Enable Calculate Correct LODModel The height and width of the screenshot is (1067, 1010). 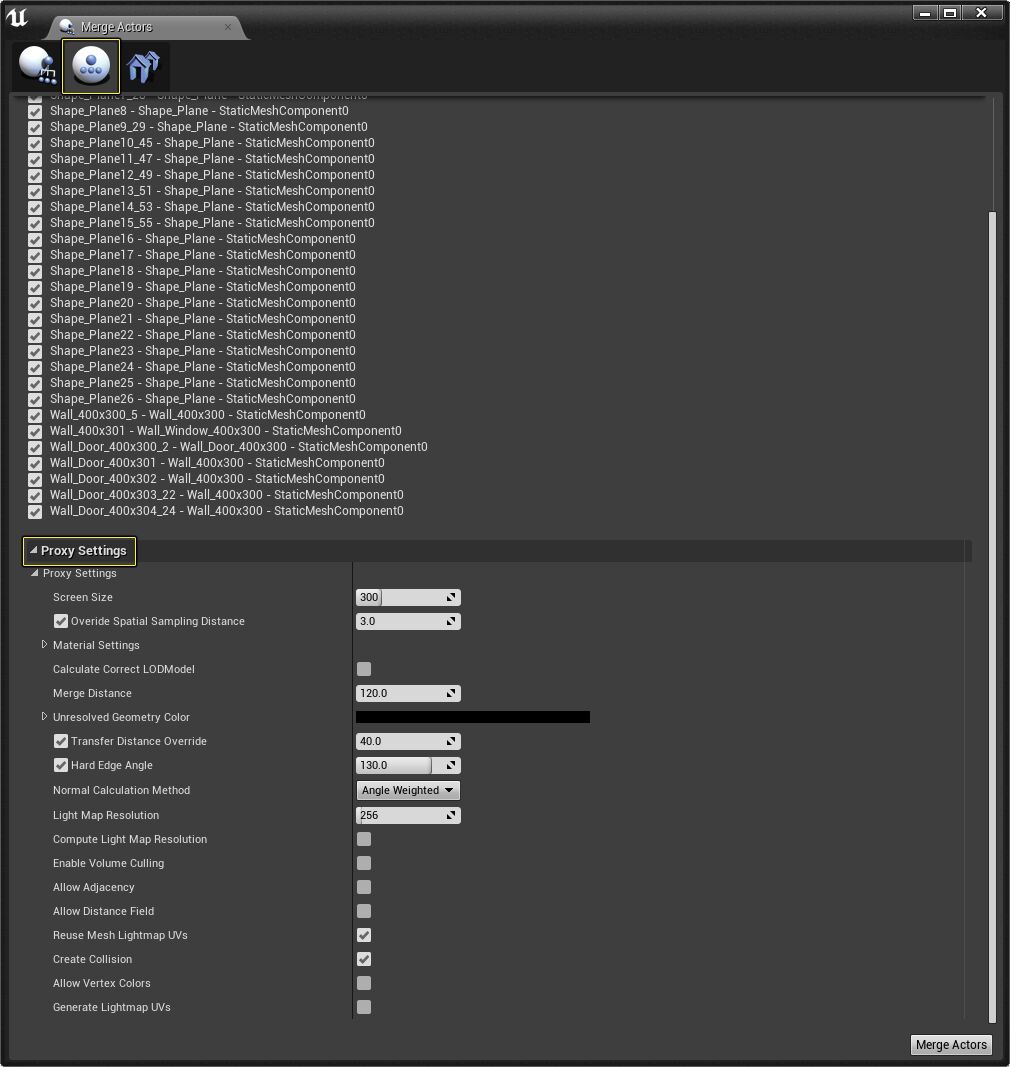(364, 669)
